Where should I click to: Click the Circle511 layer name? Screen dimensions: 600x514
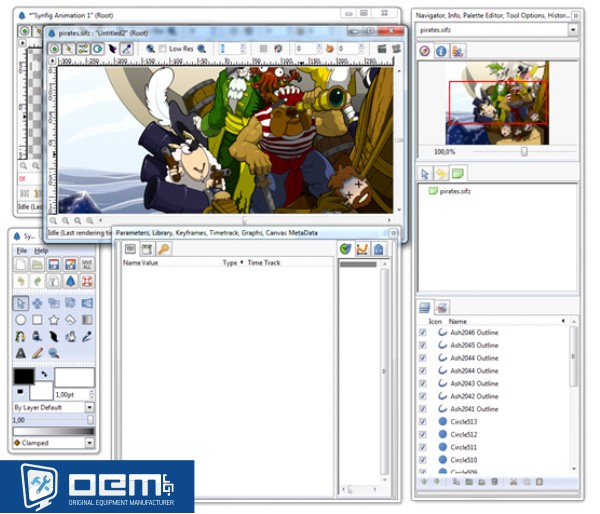tap(463, 447)
